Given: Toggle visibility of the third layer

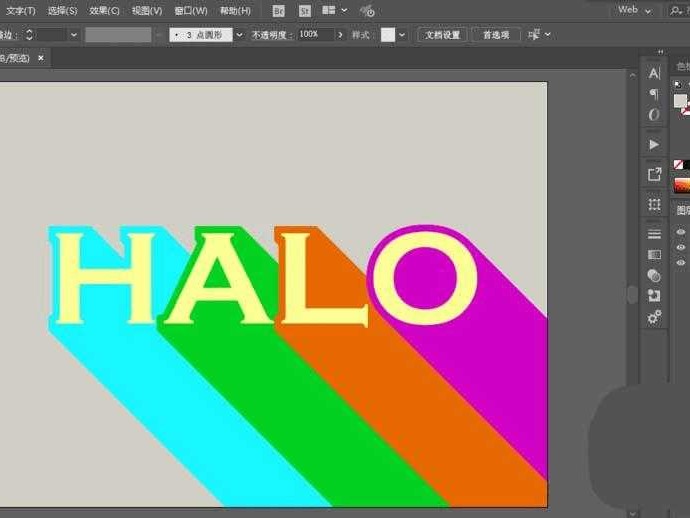Looking at the screenshot, I should pos(681,262).
